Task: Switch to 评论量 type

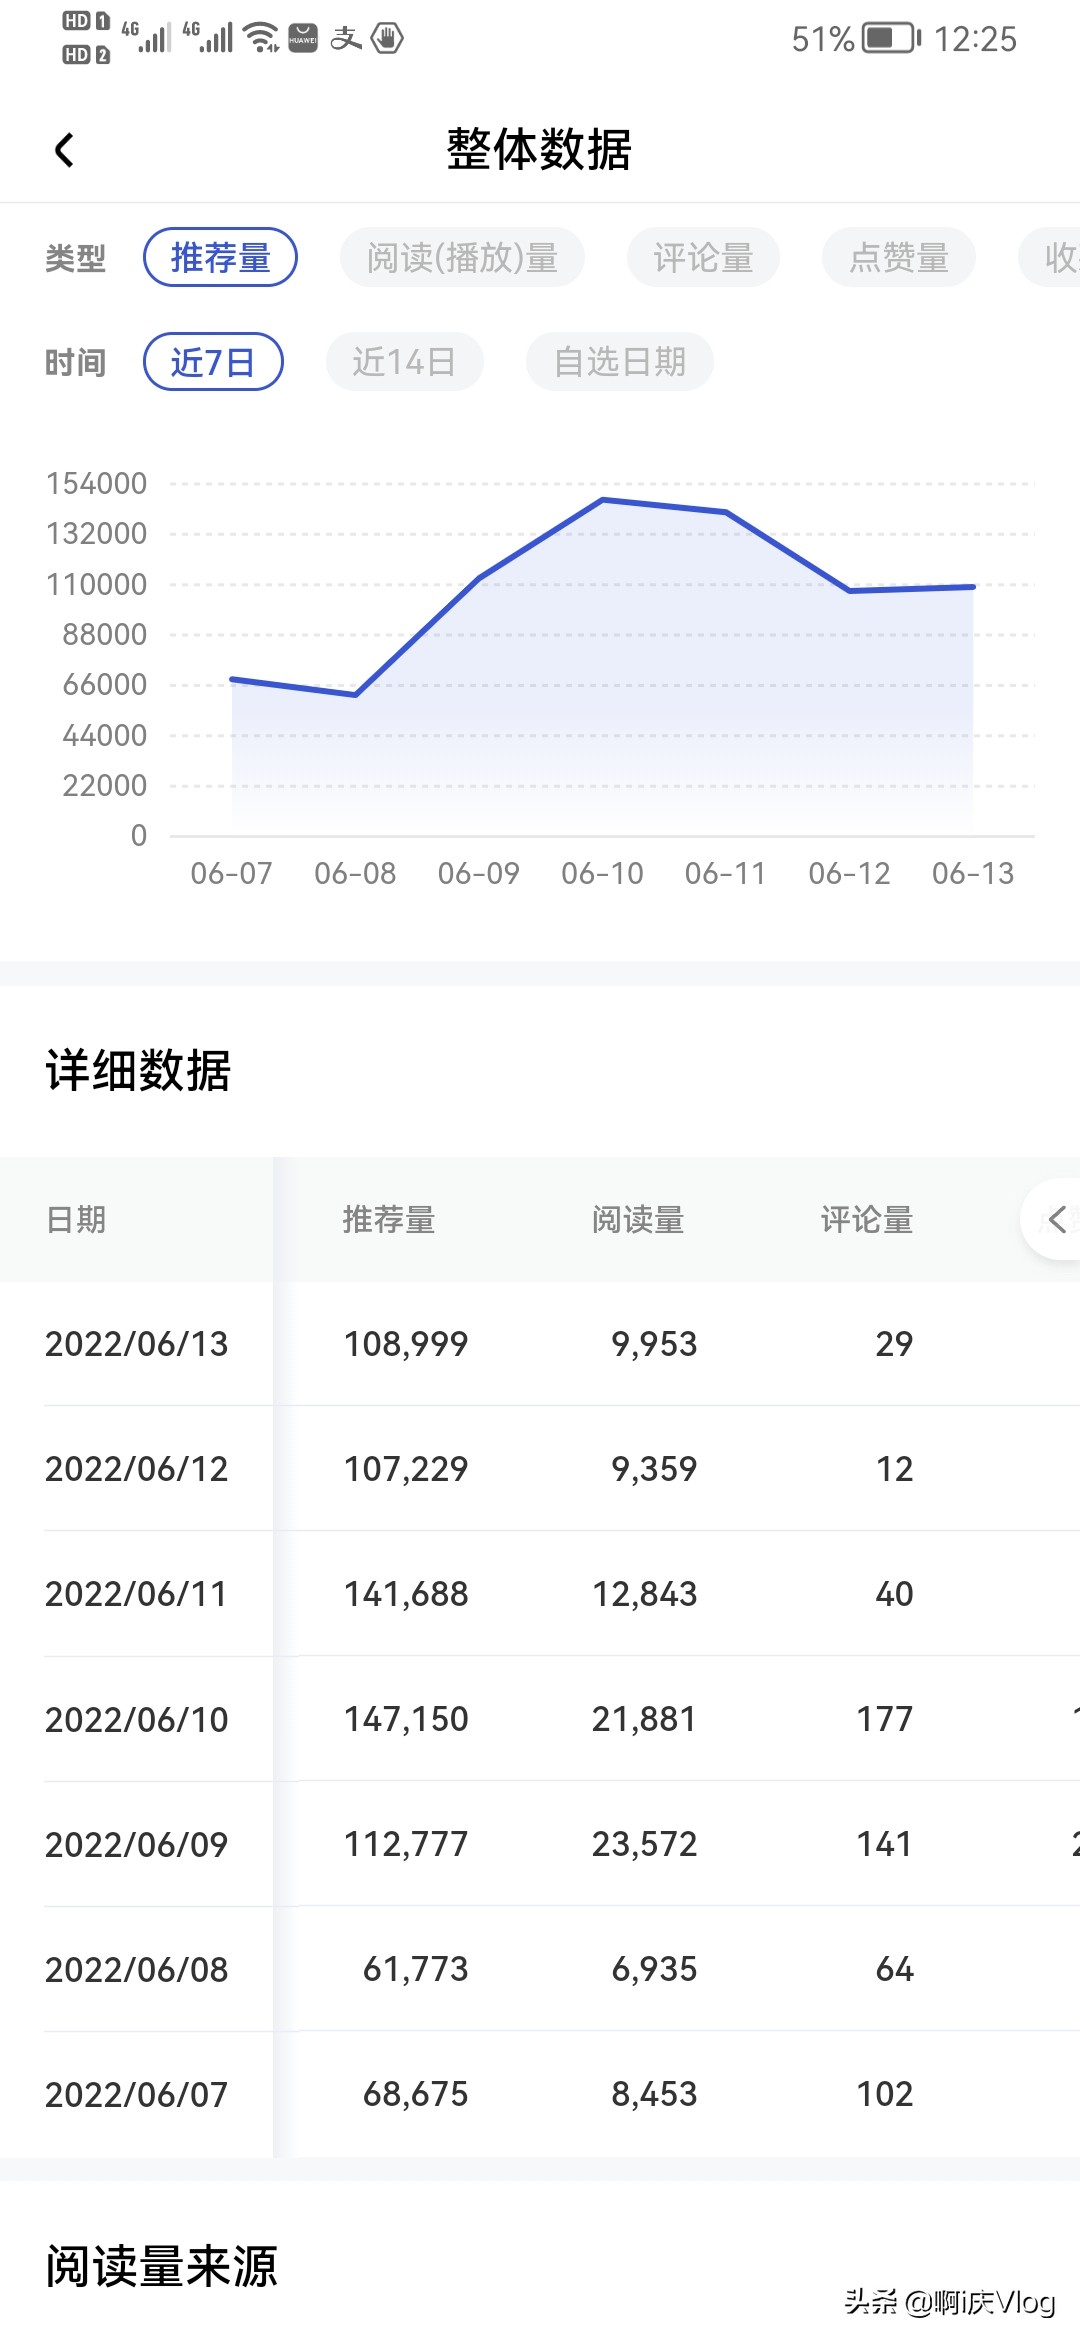Action: click(703, 257)
